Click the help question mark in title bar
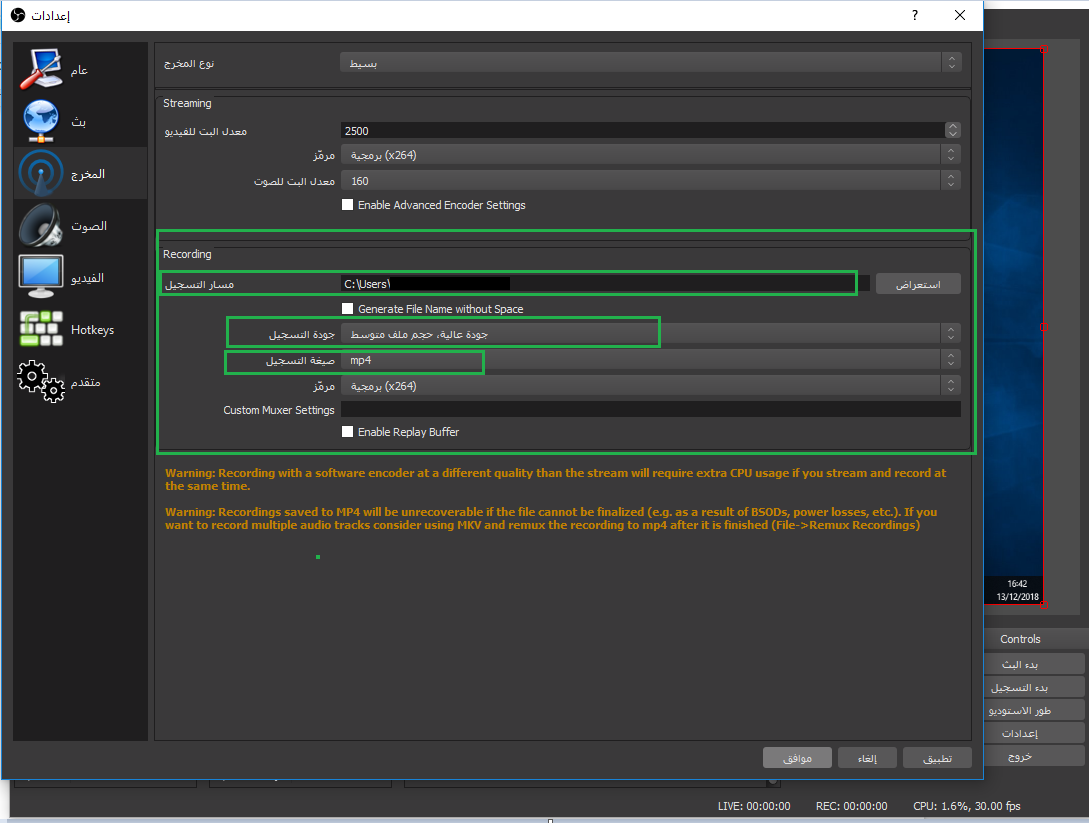1089x823 pixels. pyautogui.click(x=914, y=16)
